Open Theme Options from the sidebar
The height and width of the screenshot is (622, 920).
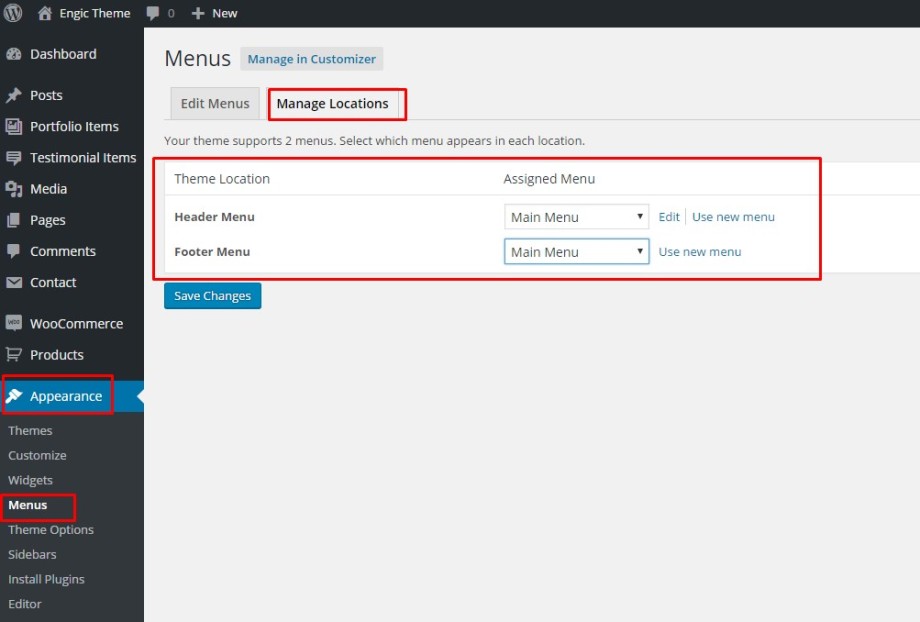click(50, 529)
